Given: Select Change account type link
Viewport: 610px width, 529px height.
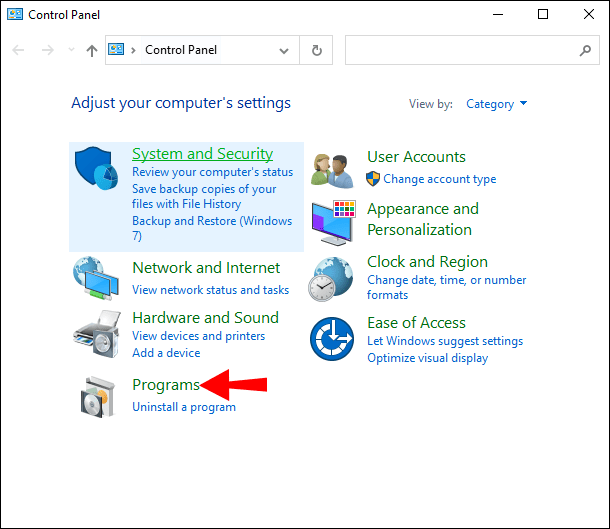Looking at the screenshot, I should pos(439,179).
